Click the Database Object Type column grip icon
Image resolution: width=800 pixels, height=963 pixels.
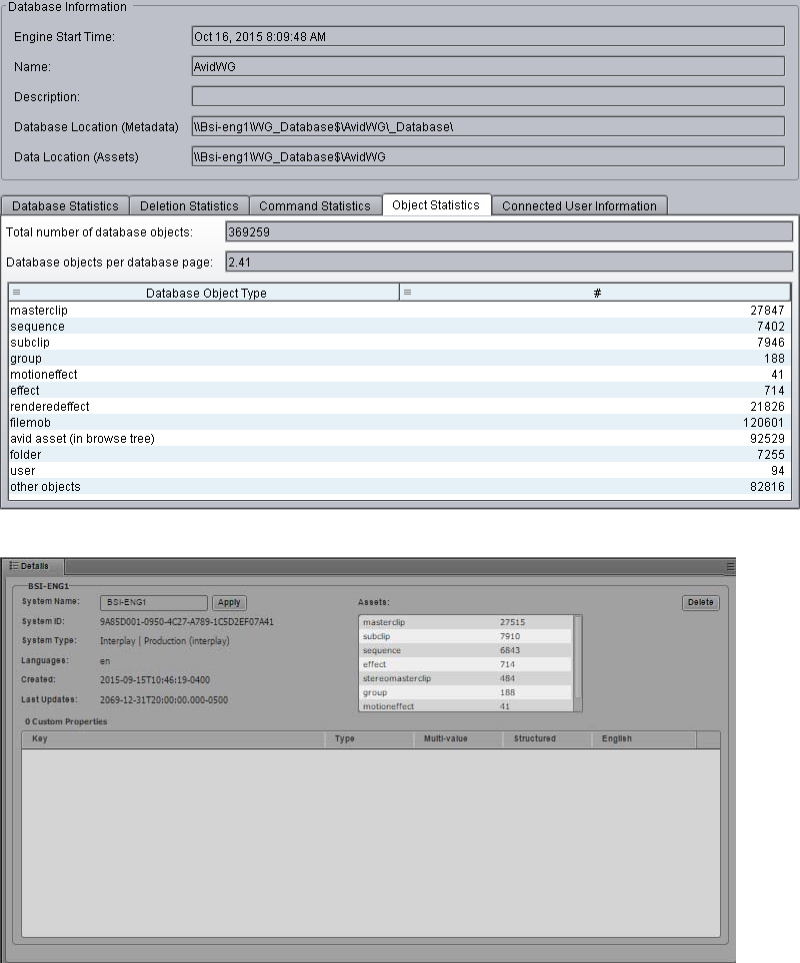click(17, 292)
